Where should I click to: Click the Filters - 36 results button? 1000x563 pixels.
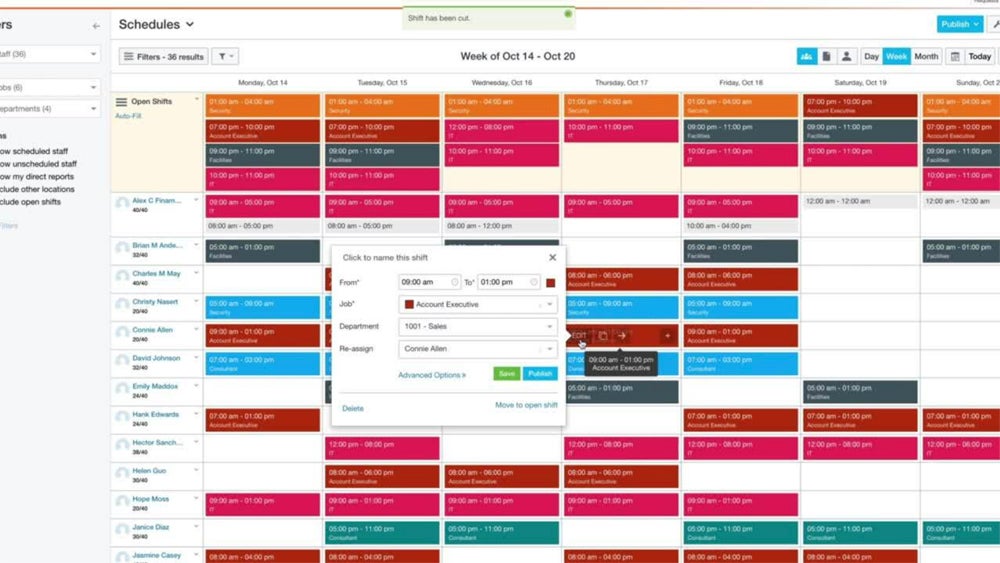pos(163,56)
